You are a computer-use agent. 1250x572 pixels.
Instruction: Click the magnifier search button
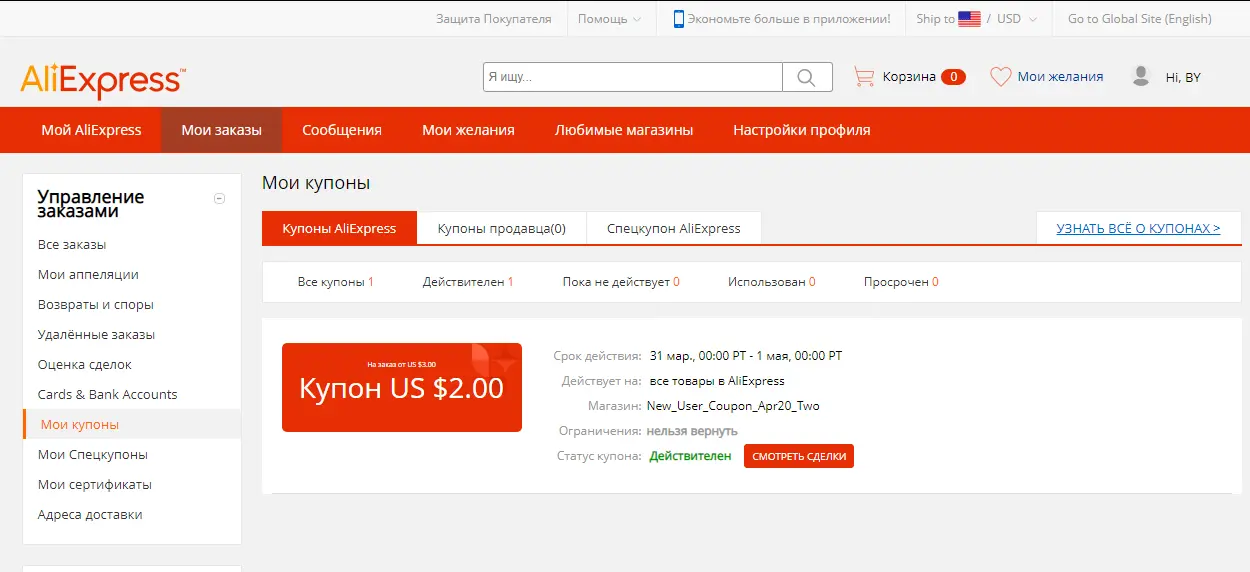(807, 77)
